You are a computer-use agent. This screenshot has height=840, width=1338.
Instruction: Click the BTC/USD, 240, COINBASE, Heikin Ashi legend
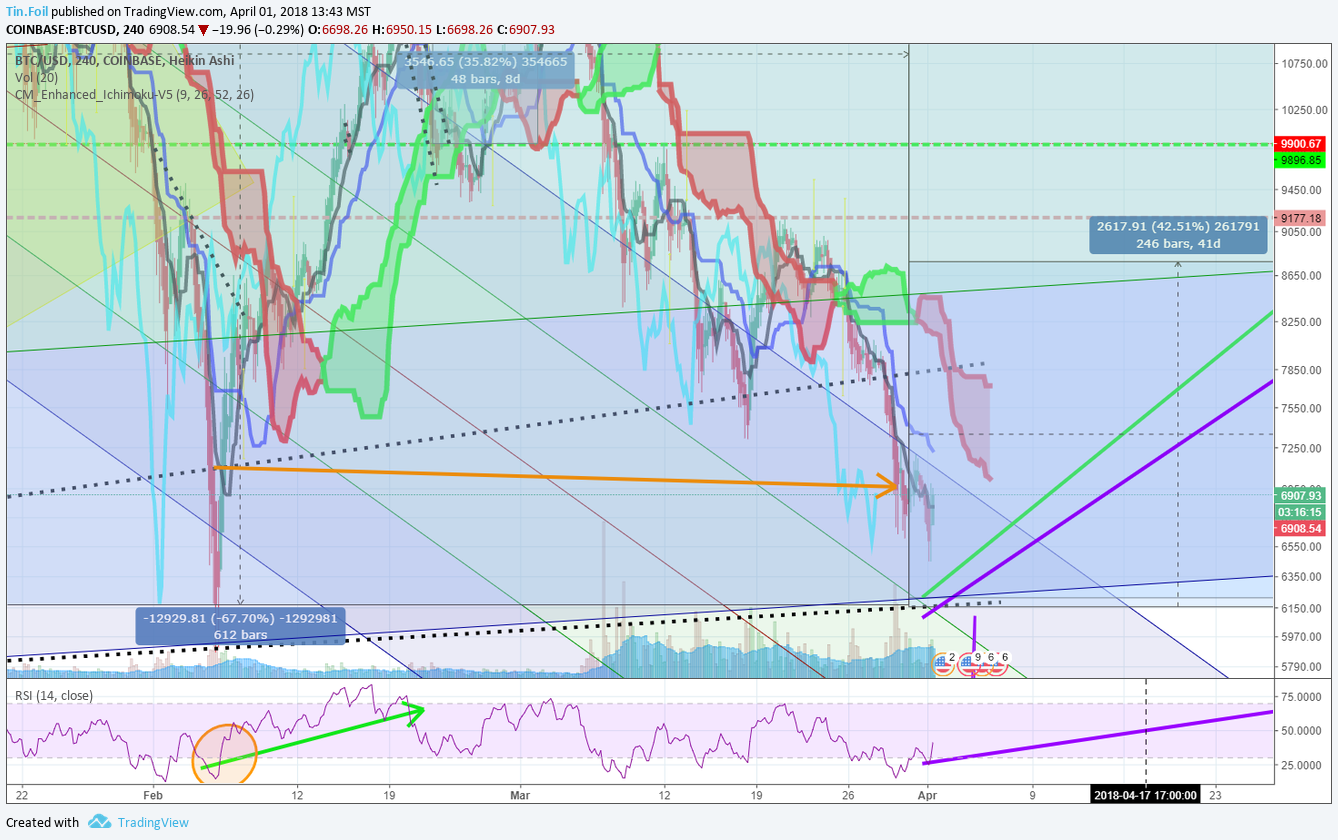[x=125, y=60]
